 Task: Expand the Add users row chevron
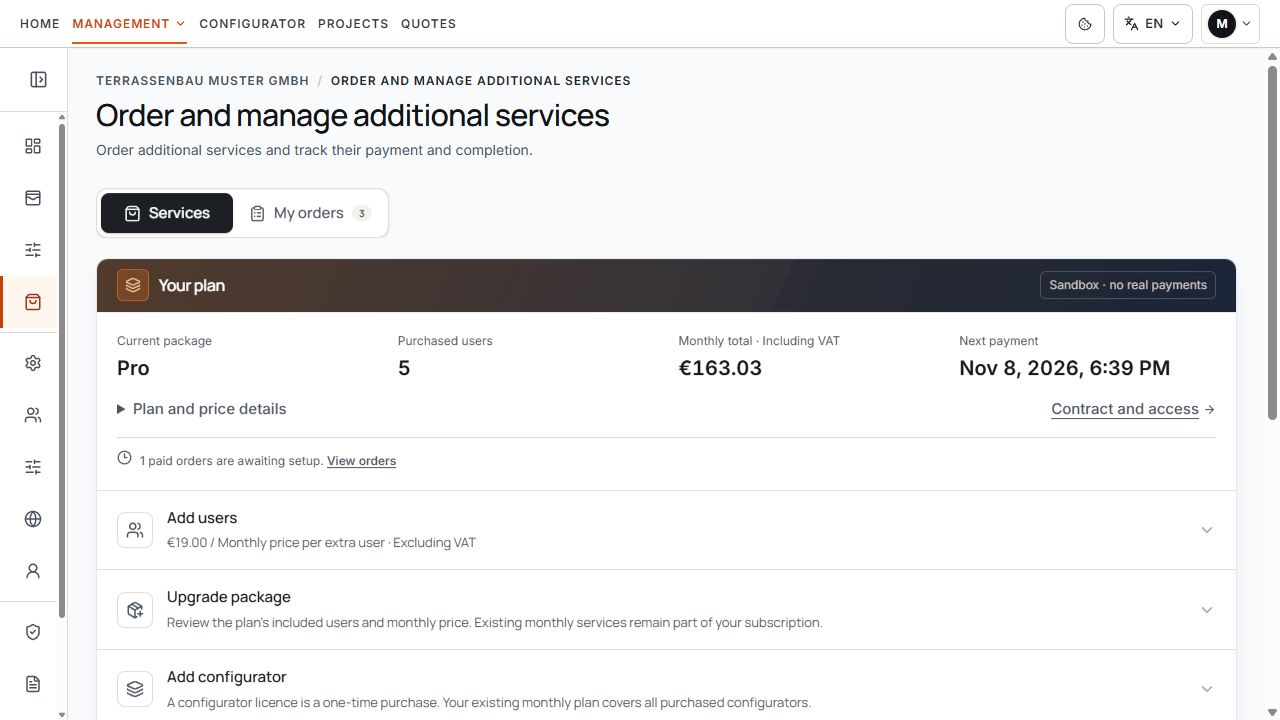pos(1207,530)
